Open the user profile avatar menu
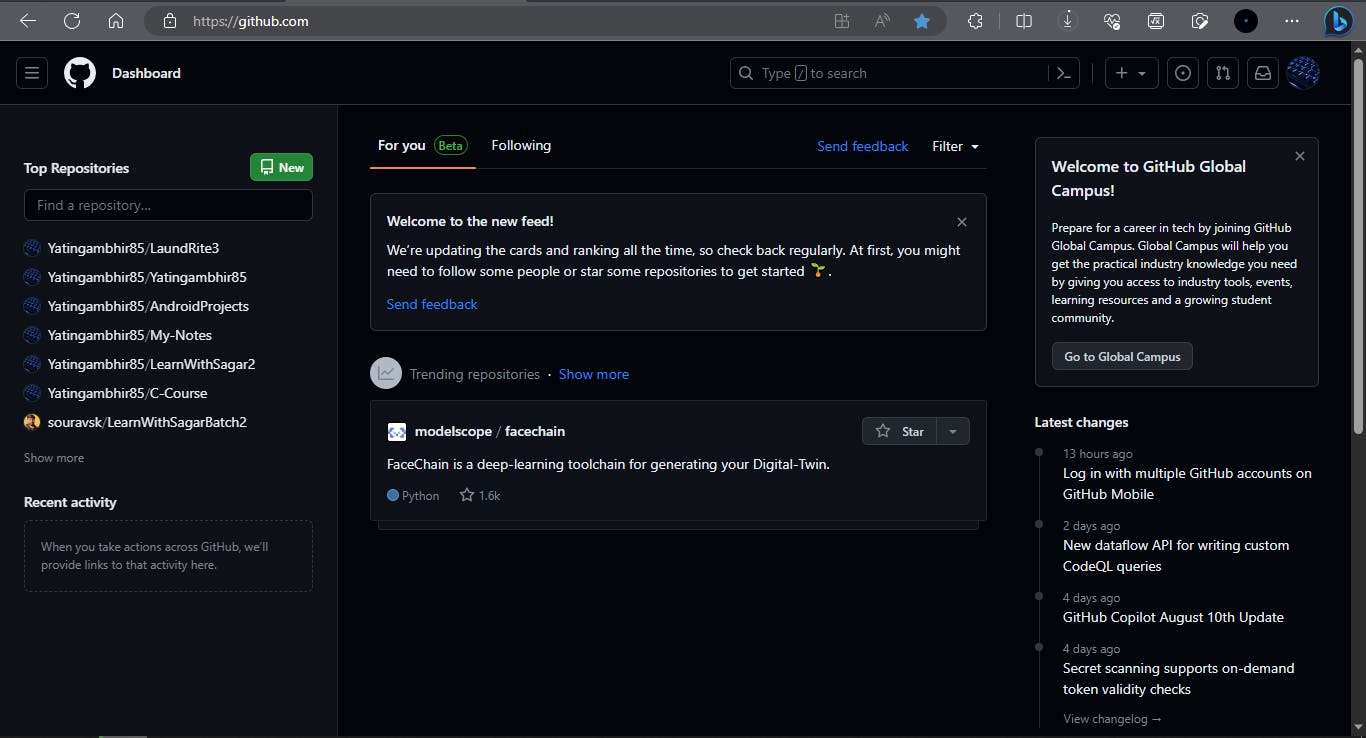1366x738 pixels. tap(1303, 73)
